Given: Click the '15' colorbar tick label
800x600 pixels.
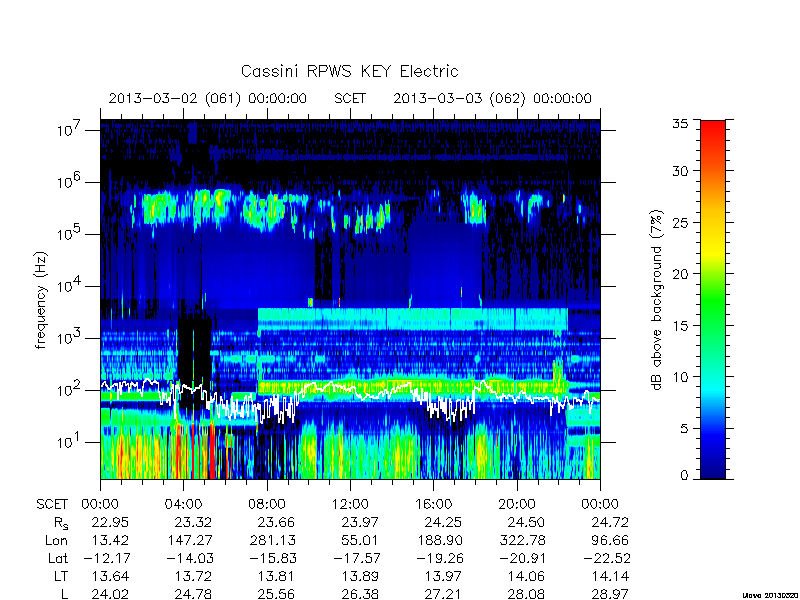Looking at the screenshot, I should 680,326.
